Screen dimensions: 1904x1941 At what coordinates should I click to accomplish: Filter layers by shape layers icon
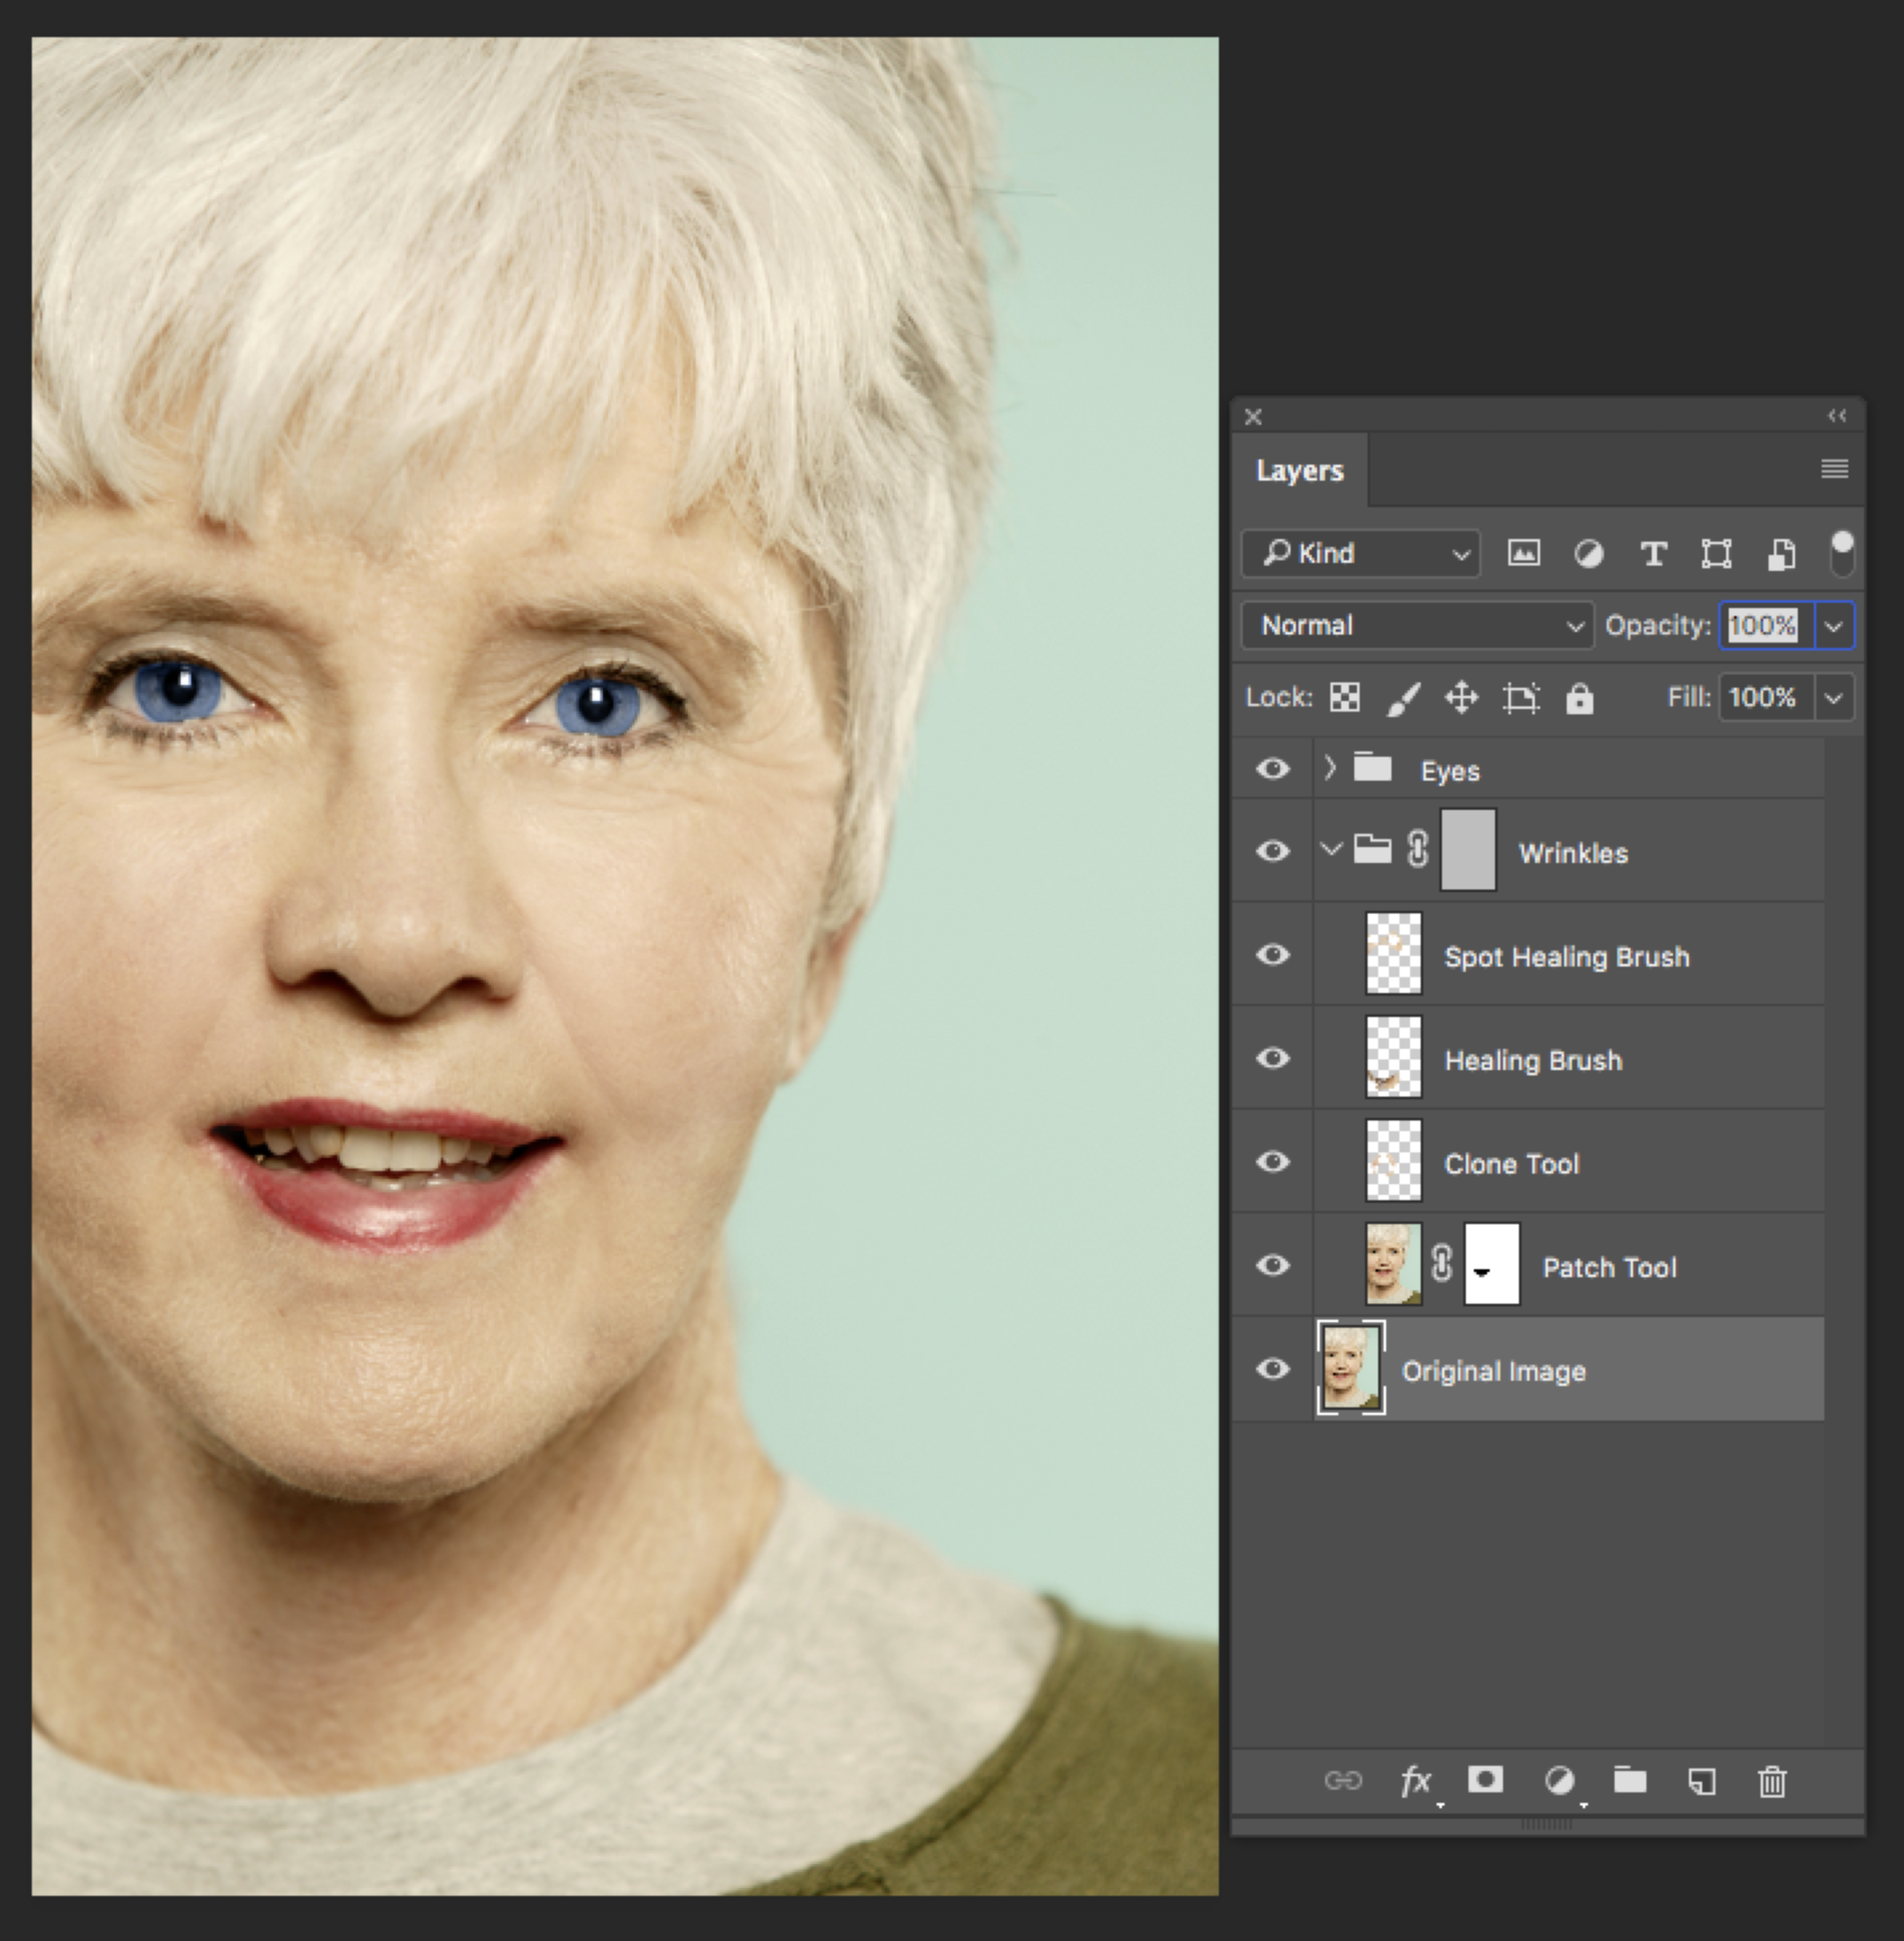[1716, 553]
